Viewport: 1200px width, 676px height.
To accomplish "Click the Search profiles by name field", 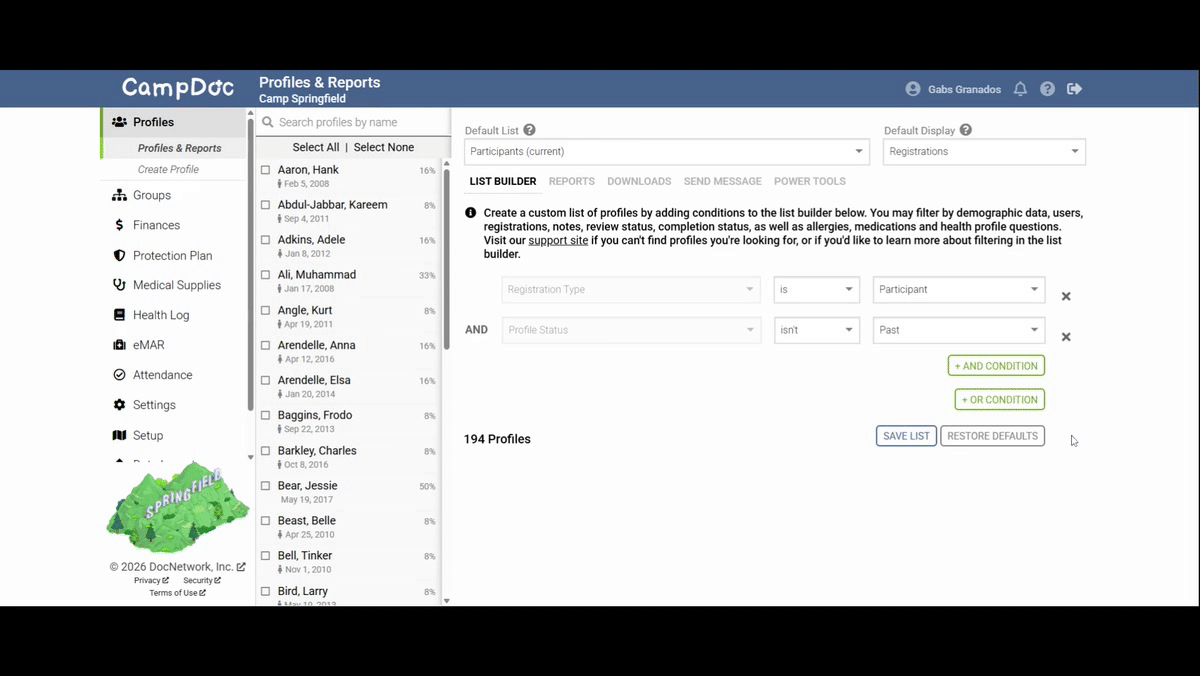I will point(353,122).
